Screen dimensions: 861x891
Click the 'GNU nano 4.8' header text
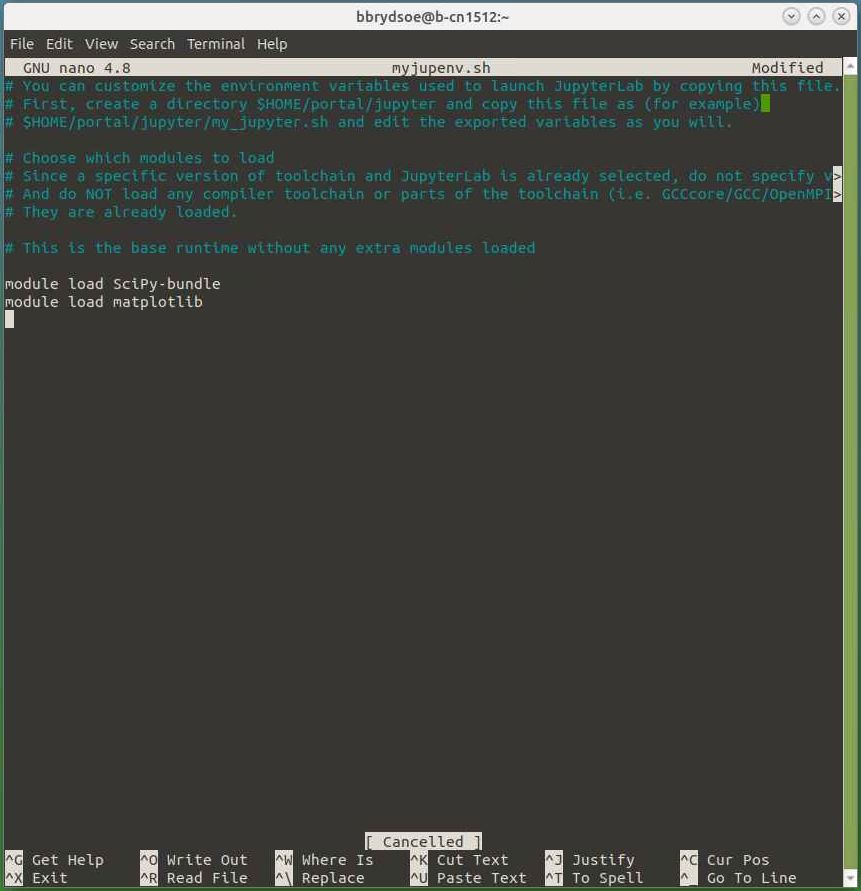tap(77, 68)
